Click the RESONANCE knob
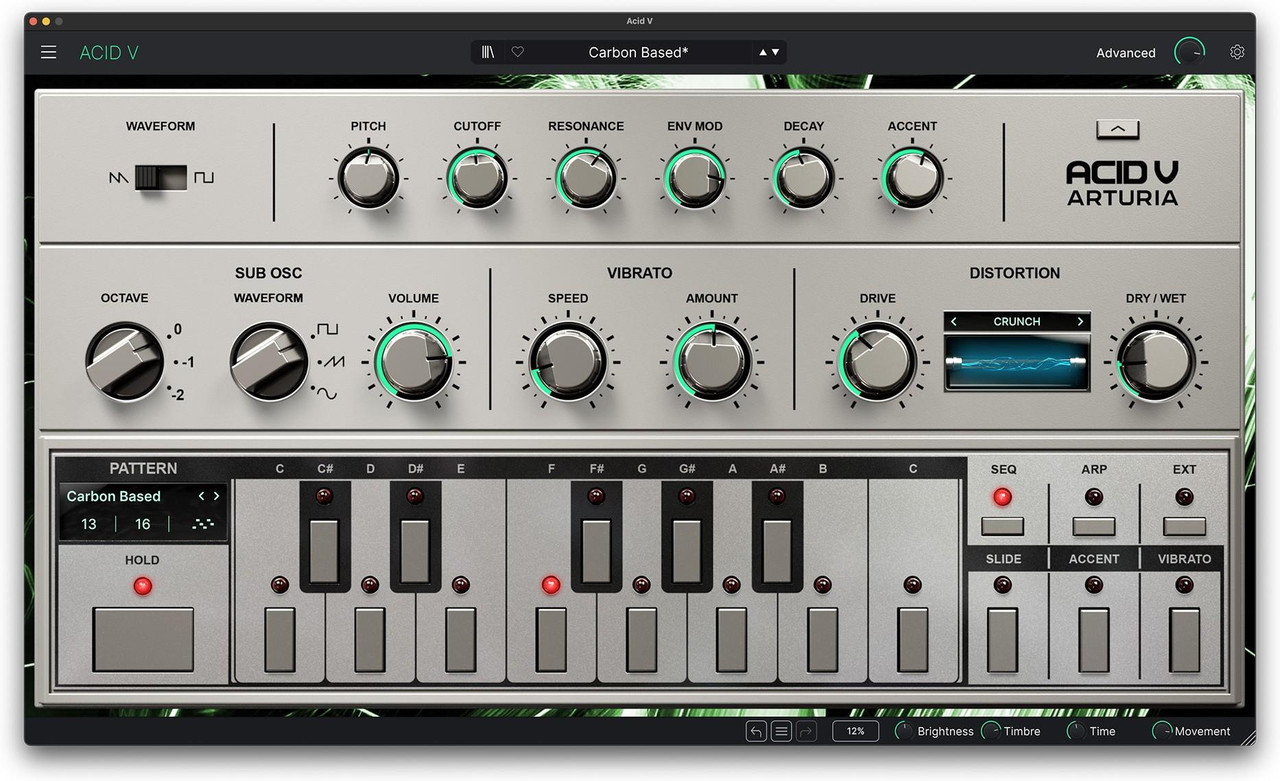The image size is (1280, 781). pos(586,179)
